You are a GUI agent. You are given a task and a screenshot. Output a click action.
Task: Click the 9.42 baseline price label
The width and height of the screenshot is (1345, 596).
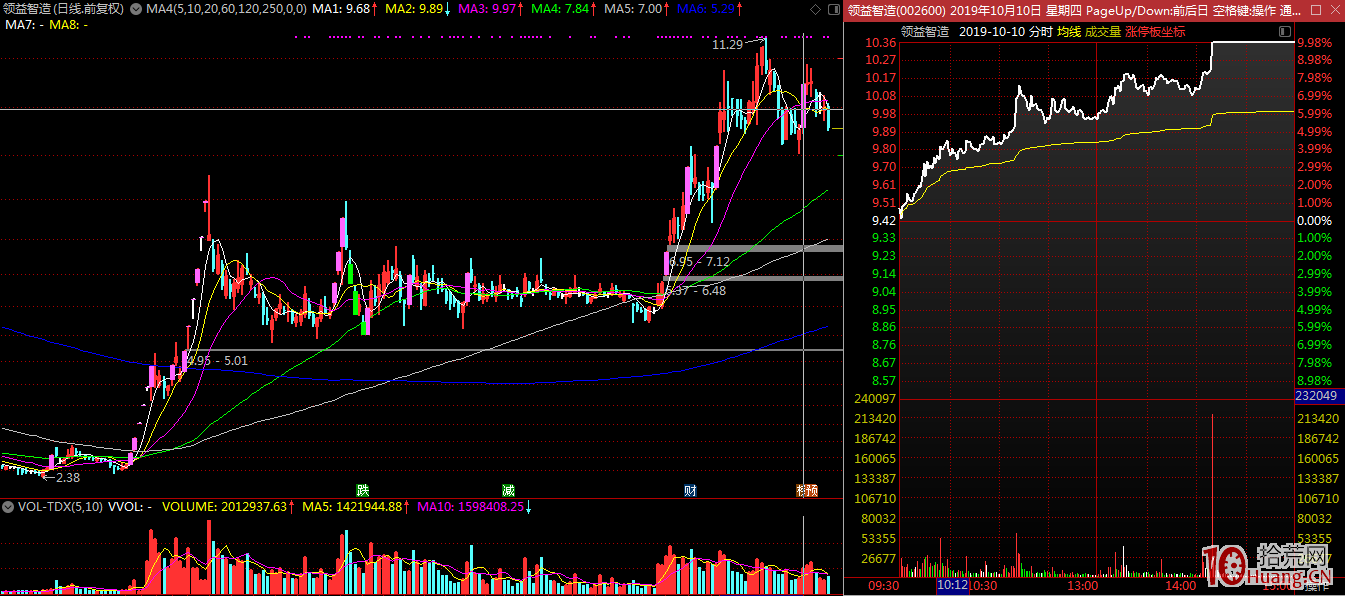tap(884, 220)
